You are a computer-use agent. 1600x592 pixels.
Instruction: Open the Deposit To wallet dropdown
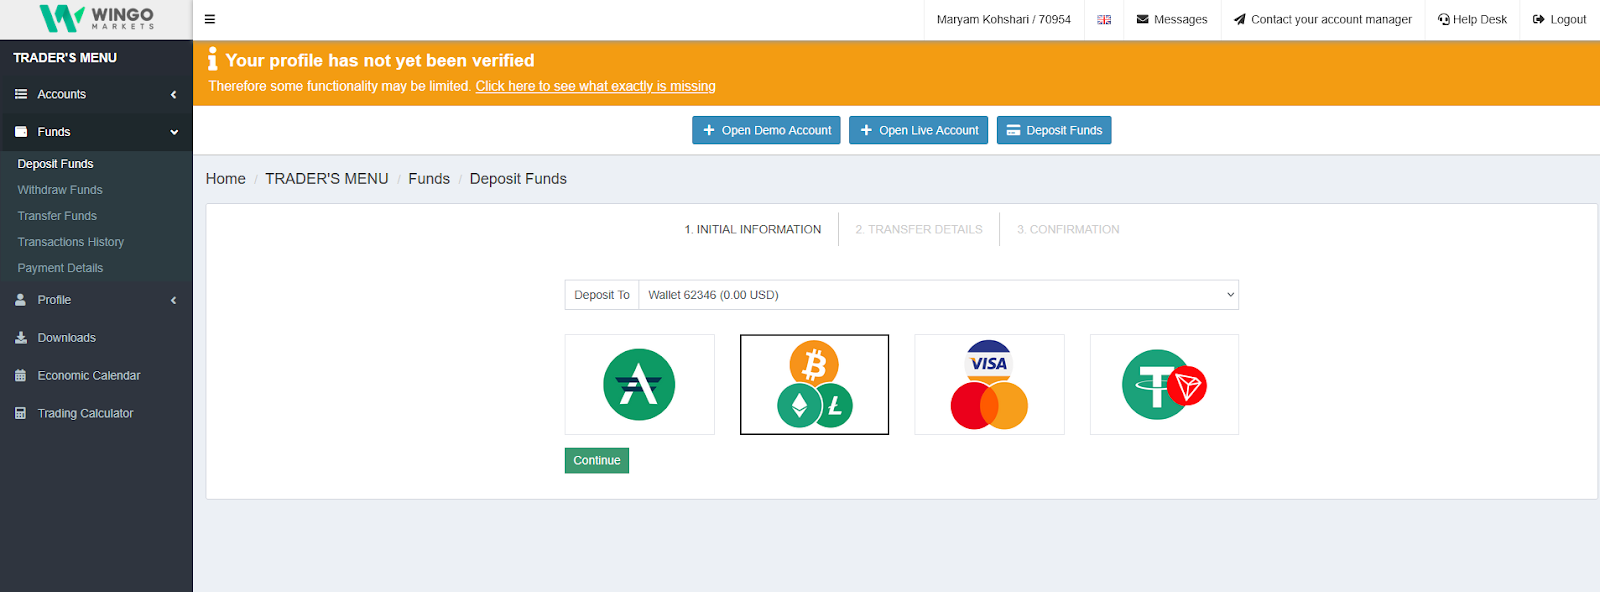click(938, 295)
